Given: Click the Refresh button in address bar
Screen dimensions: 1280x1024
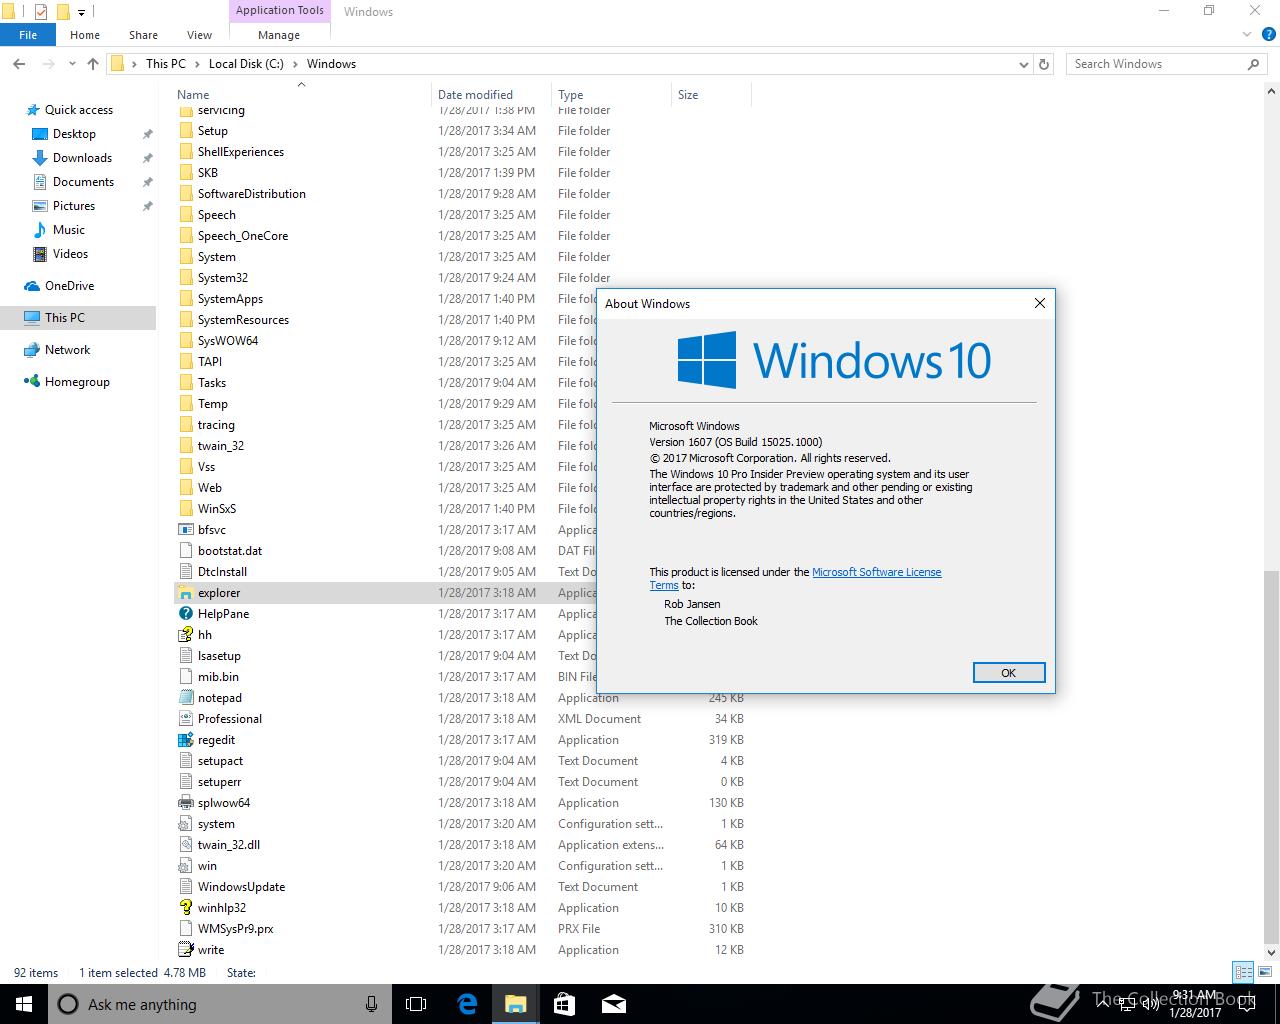Looking at the screenshot, I should click(1044, 64).
